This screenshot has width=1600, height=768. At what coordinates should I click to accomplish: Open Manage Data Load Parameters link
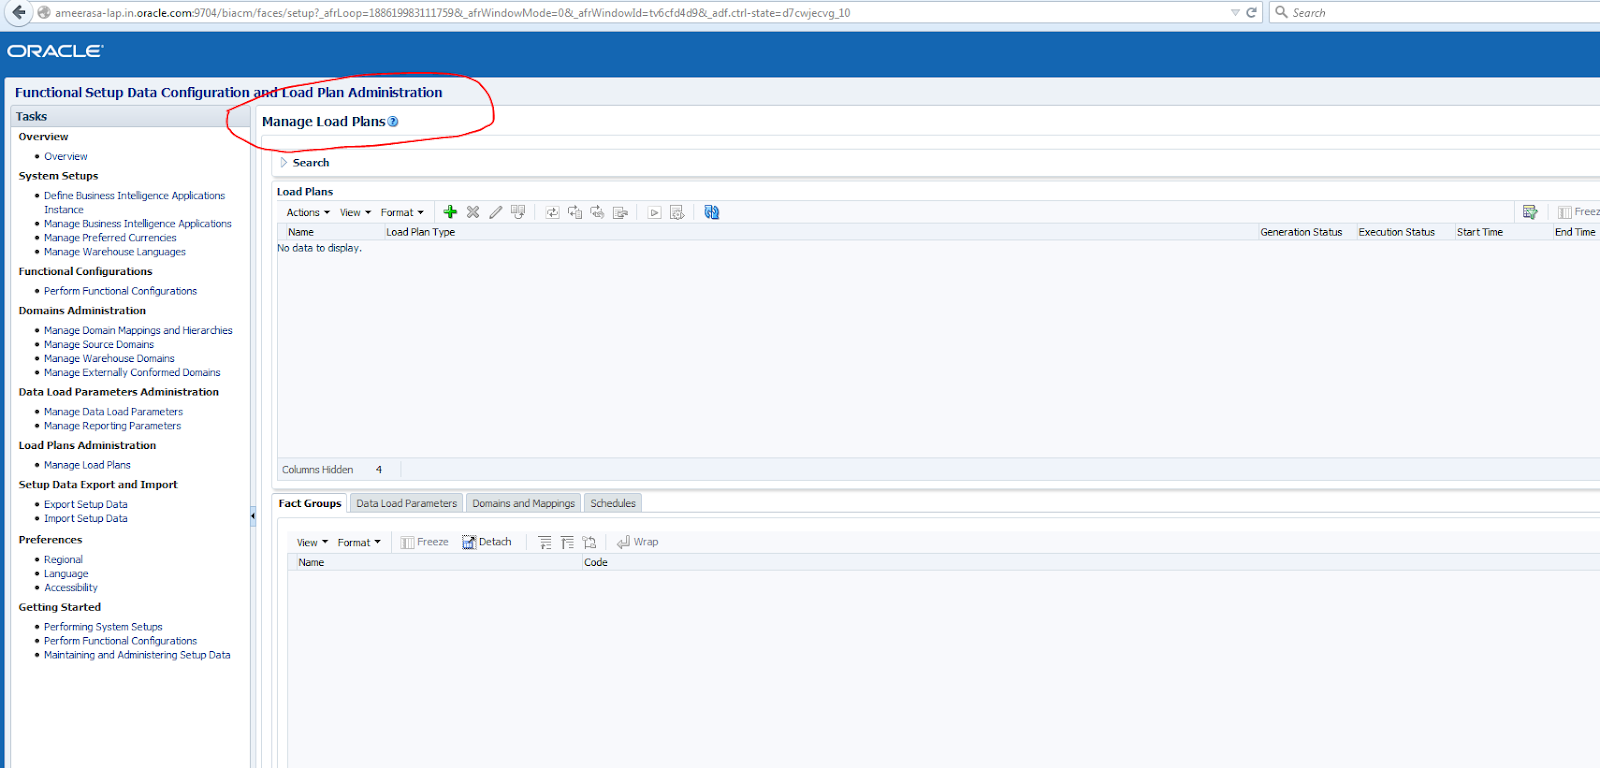(113, 412)
